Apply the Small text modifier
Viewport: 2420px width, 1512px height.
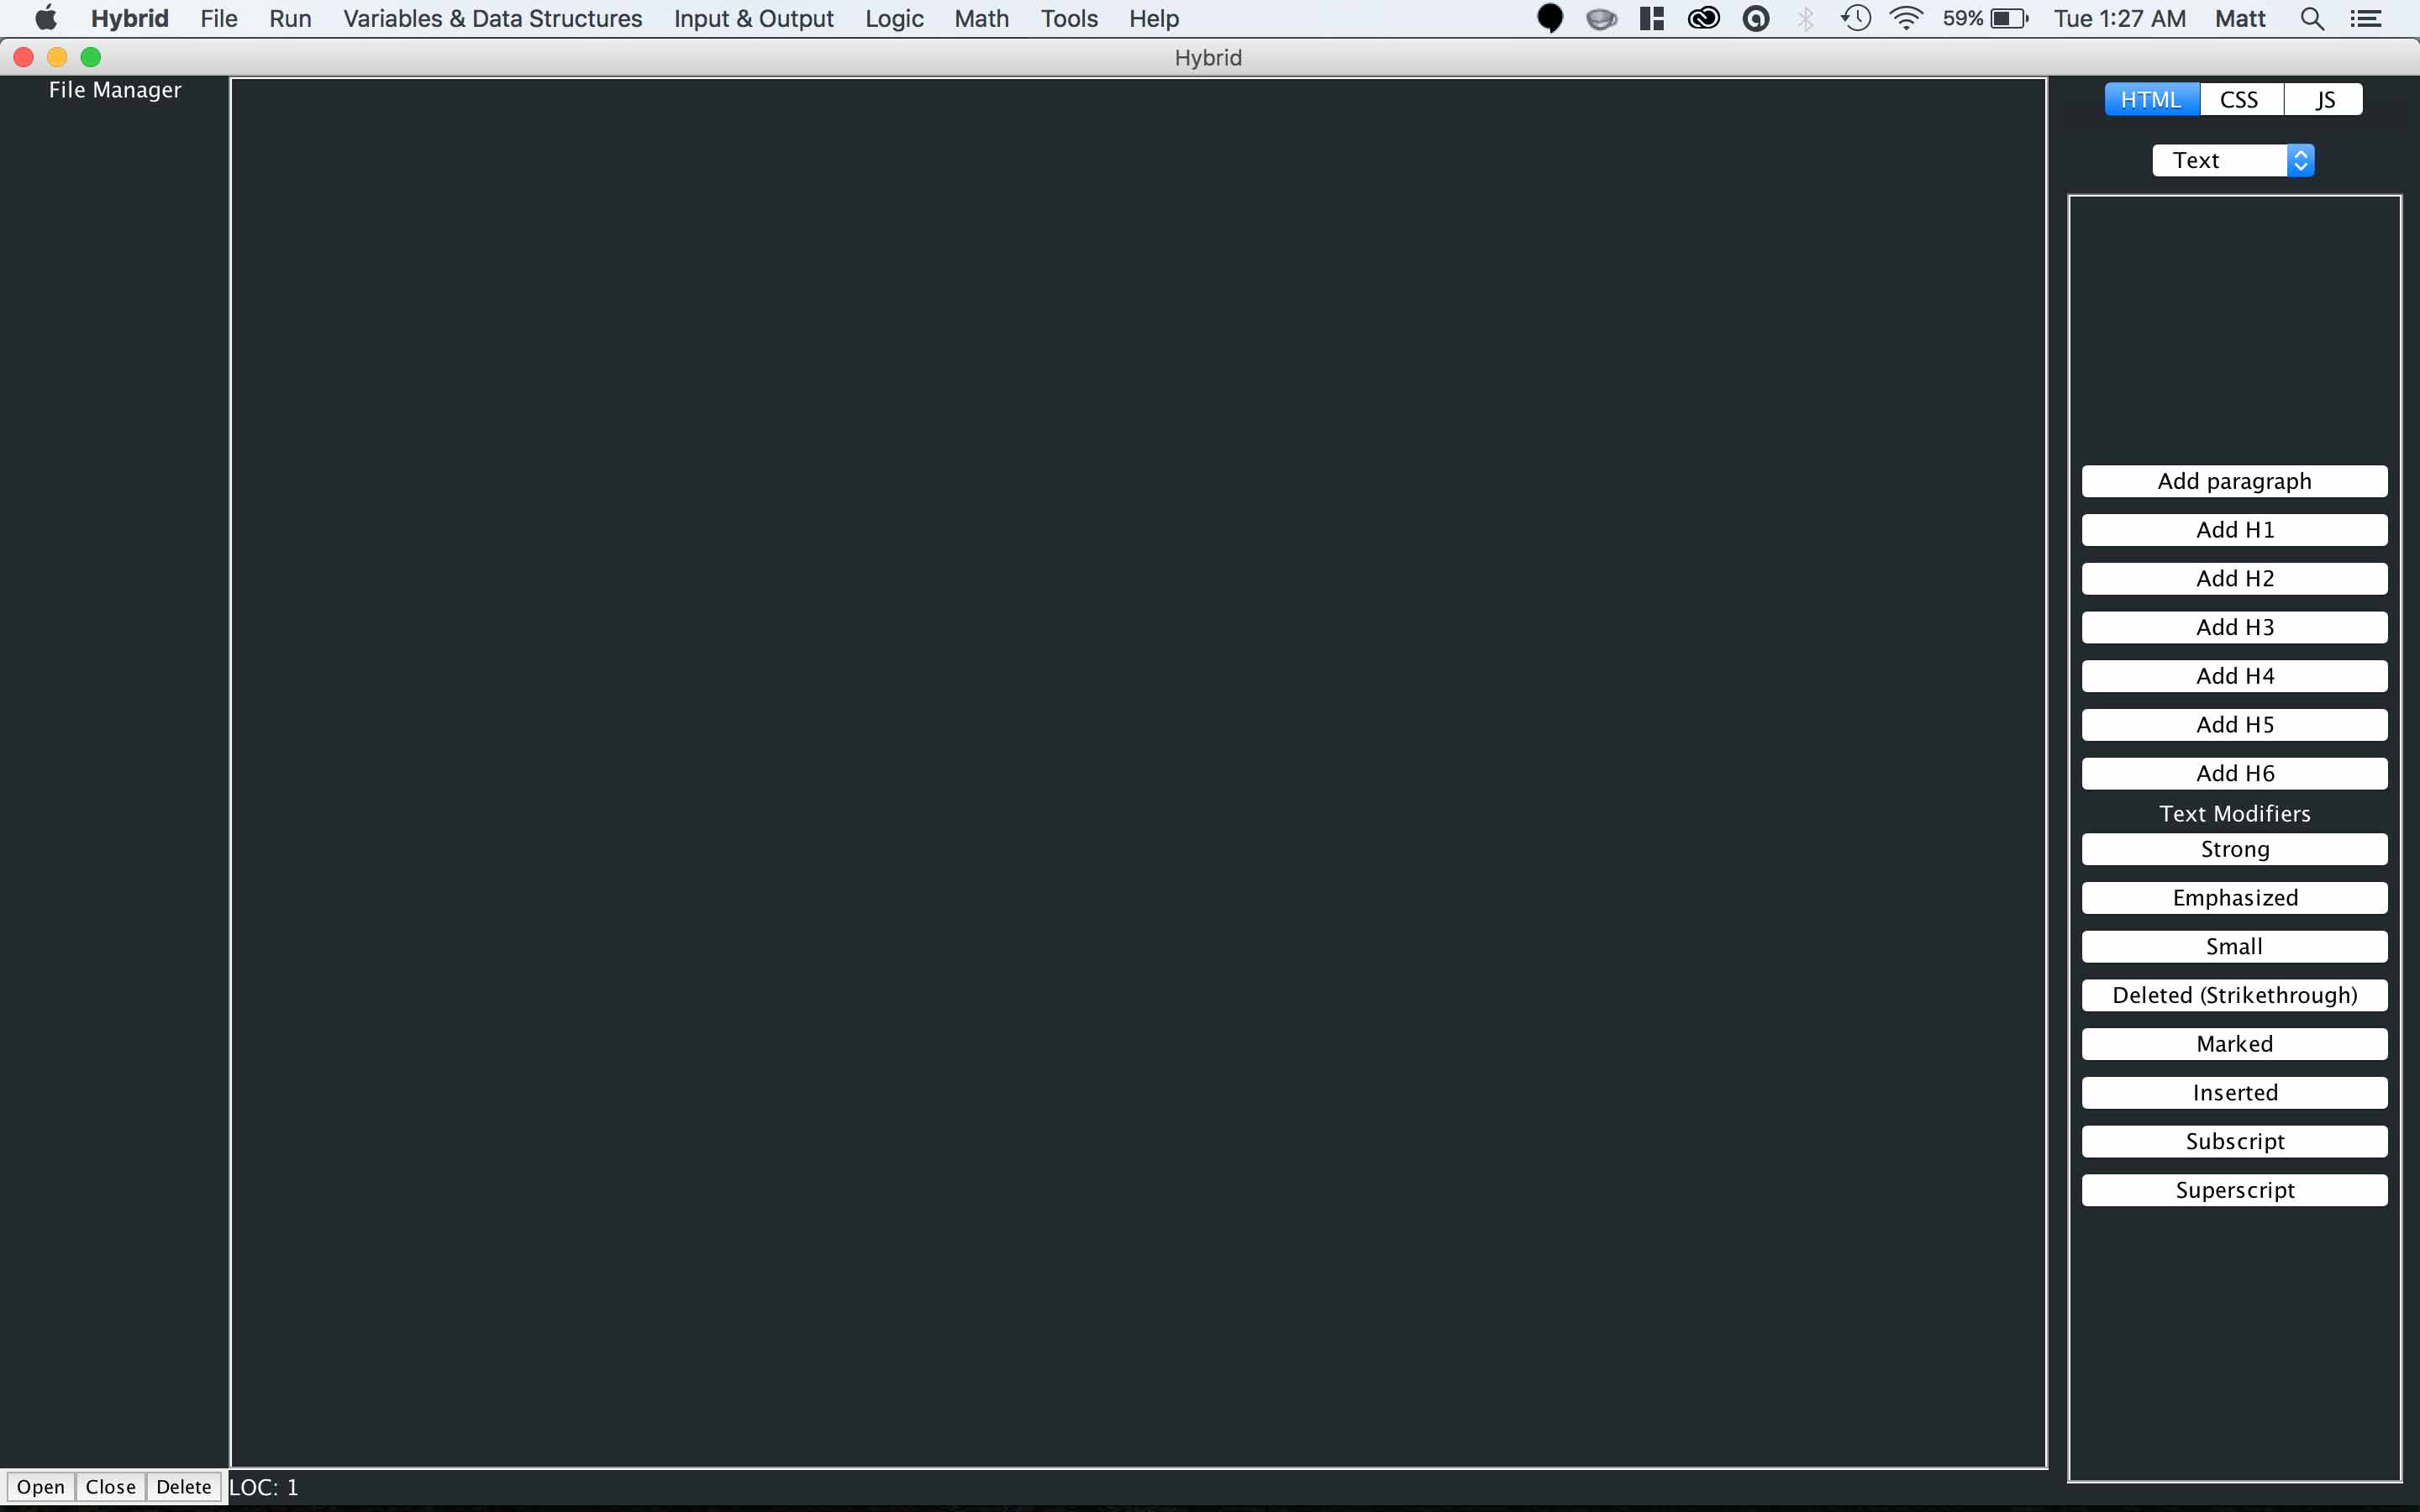pyautogui.click(x=2234, y=946)
